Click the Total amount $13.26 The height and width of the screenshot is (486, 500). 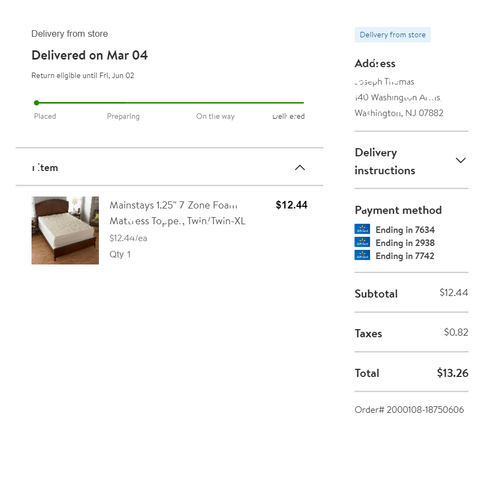452,373
